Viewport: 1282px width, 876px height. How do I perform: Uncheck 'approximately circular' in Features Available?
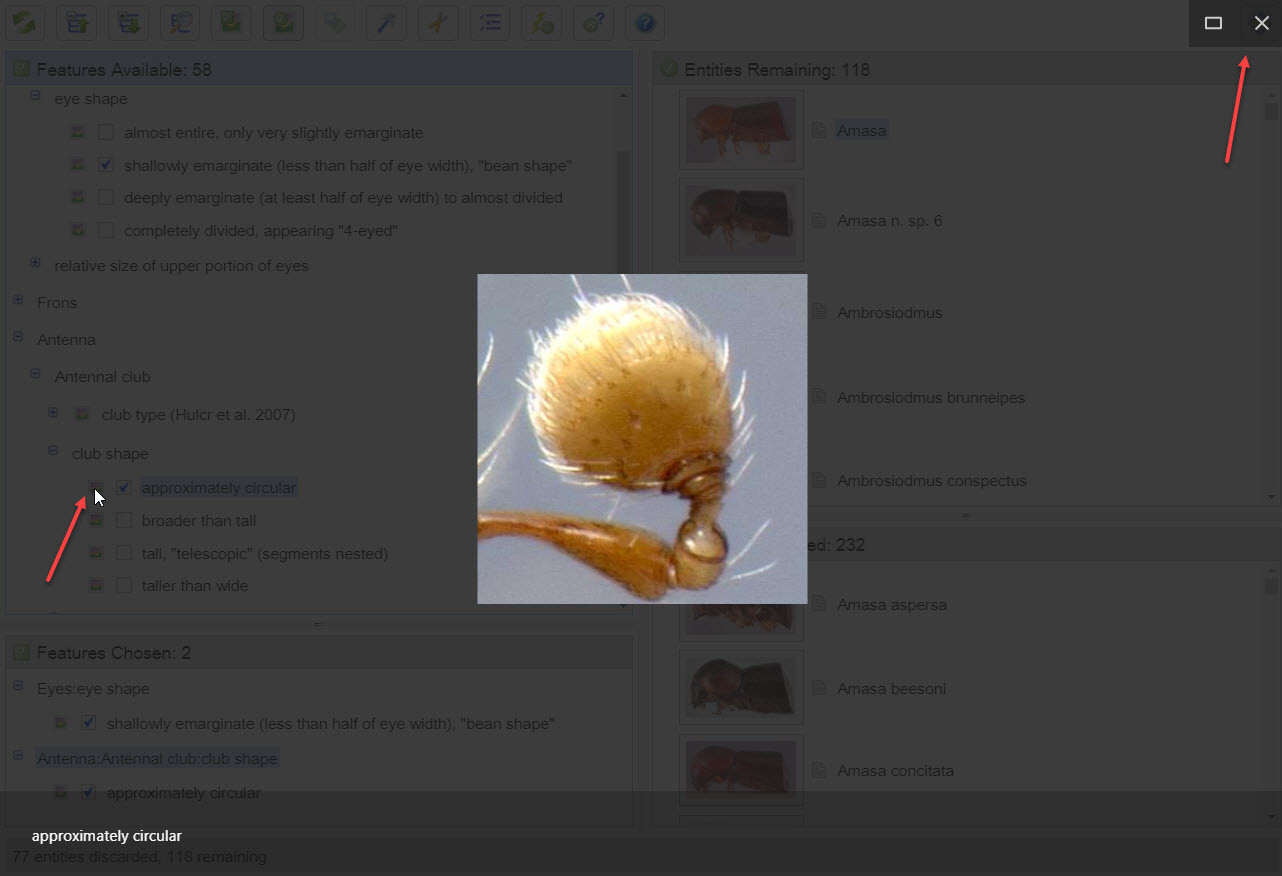click(124, 488)
